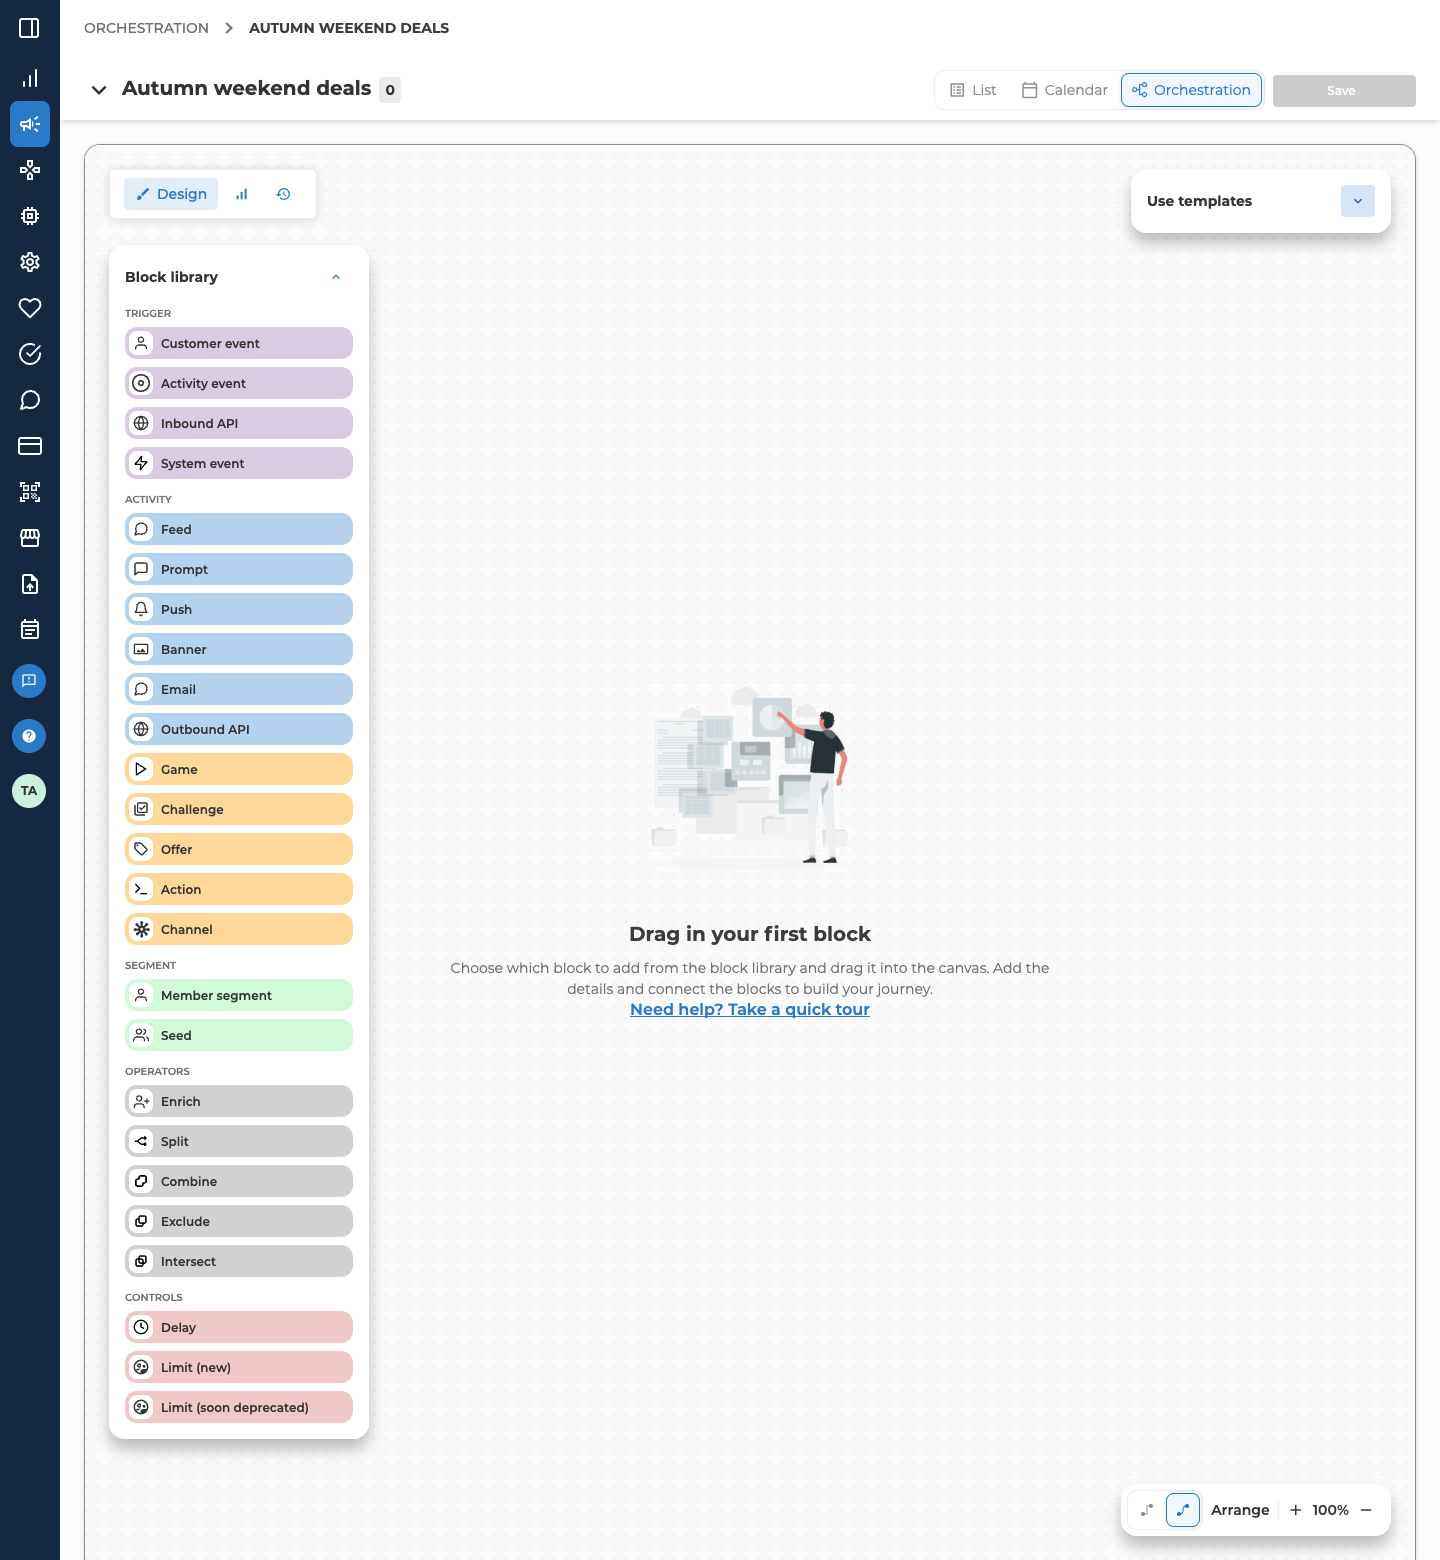
Task: Open the campaigns megaphone sidebar icon
Action: (x=29, y=124)
